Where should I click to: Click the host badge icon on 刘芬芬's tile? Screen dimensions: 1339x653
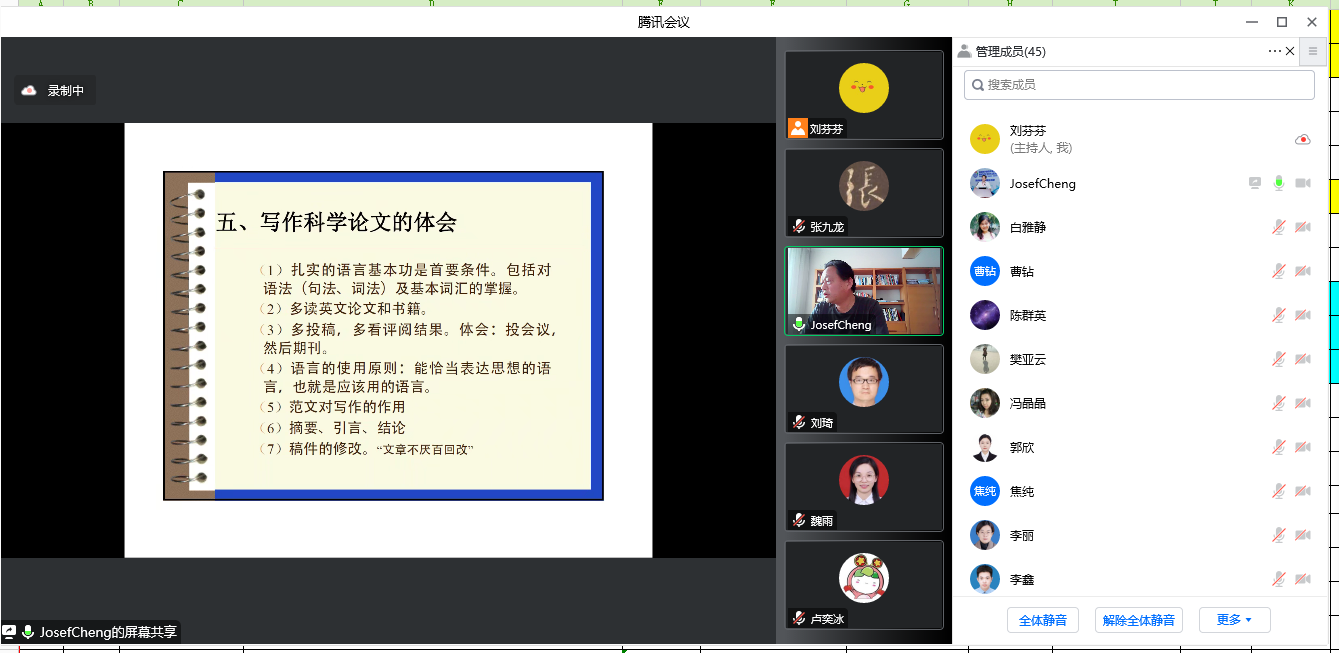797,128
